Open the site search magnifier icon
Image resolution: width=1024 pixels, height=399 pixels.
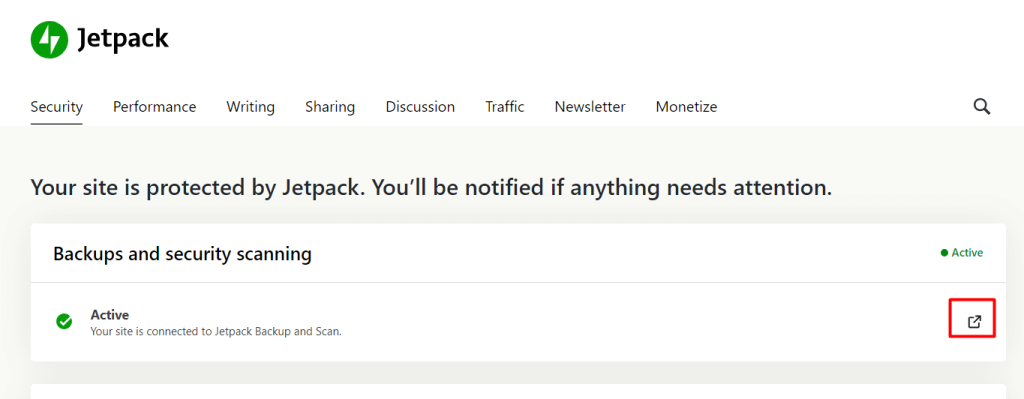pos(982,106)
